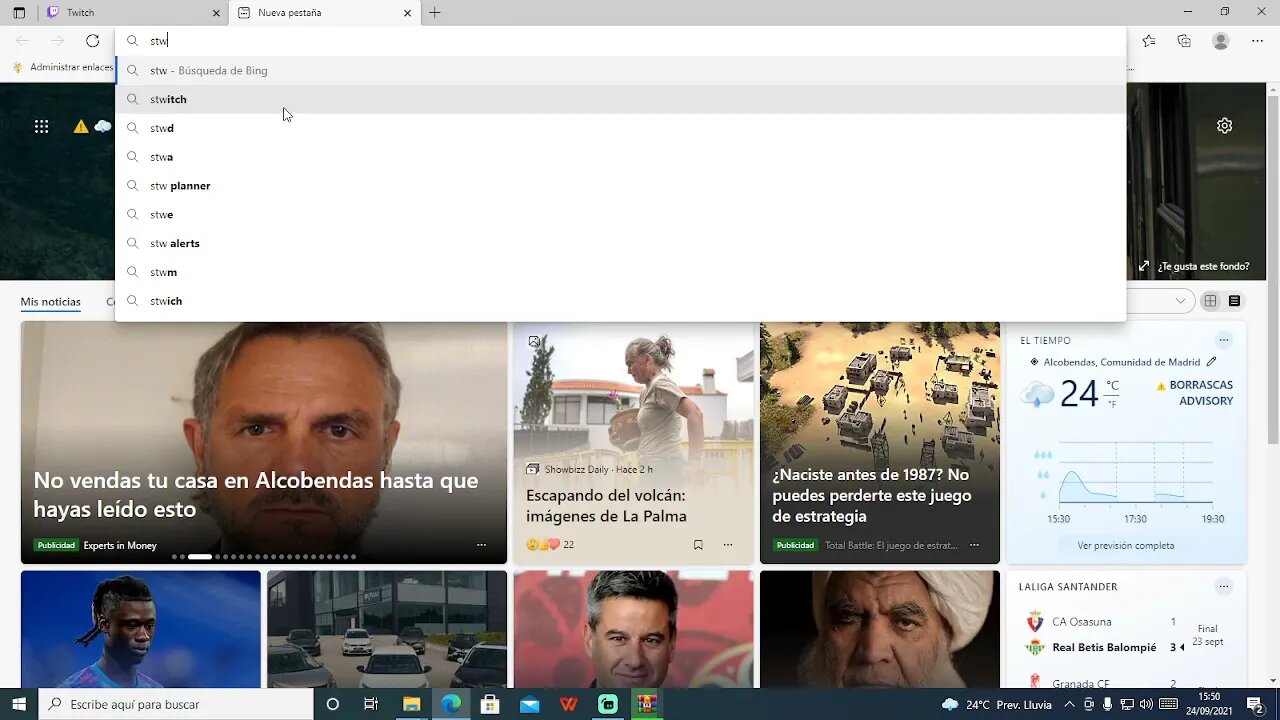Select the stwich suggestion
This screenshot has height=720, width=1280.
click(x=620, y=301)
